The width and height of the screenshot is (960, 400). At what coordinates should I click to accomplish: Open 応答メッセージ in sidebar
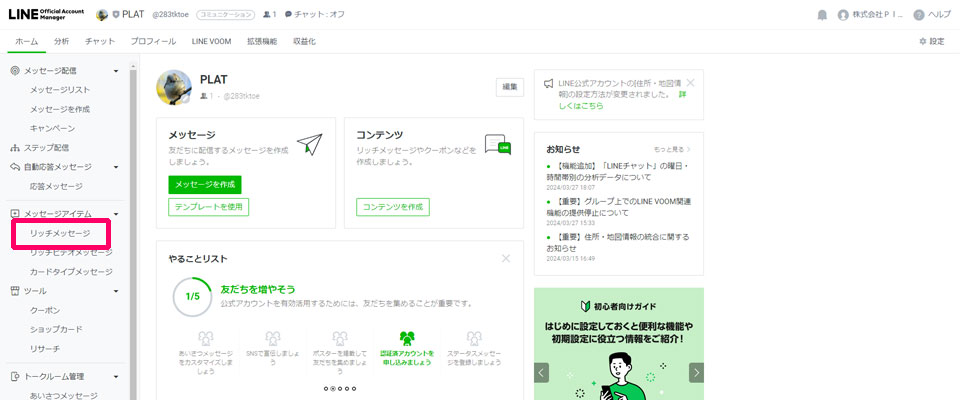pos(56,186)
